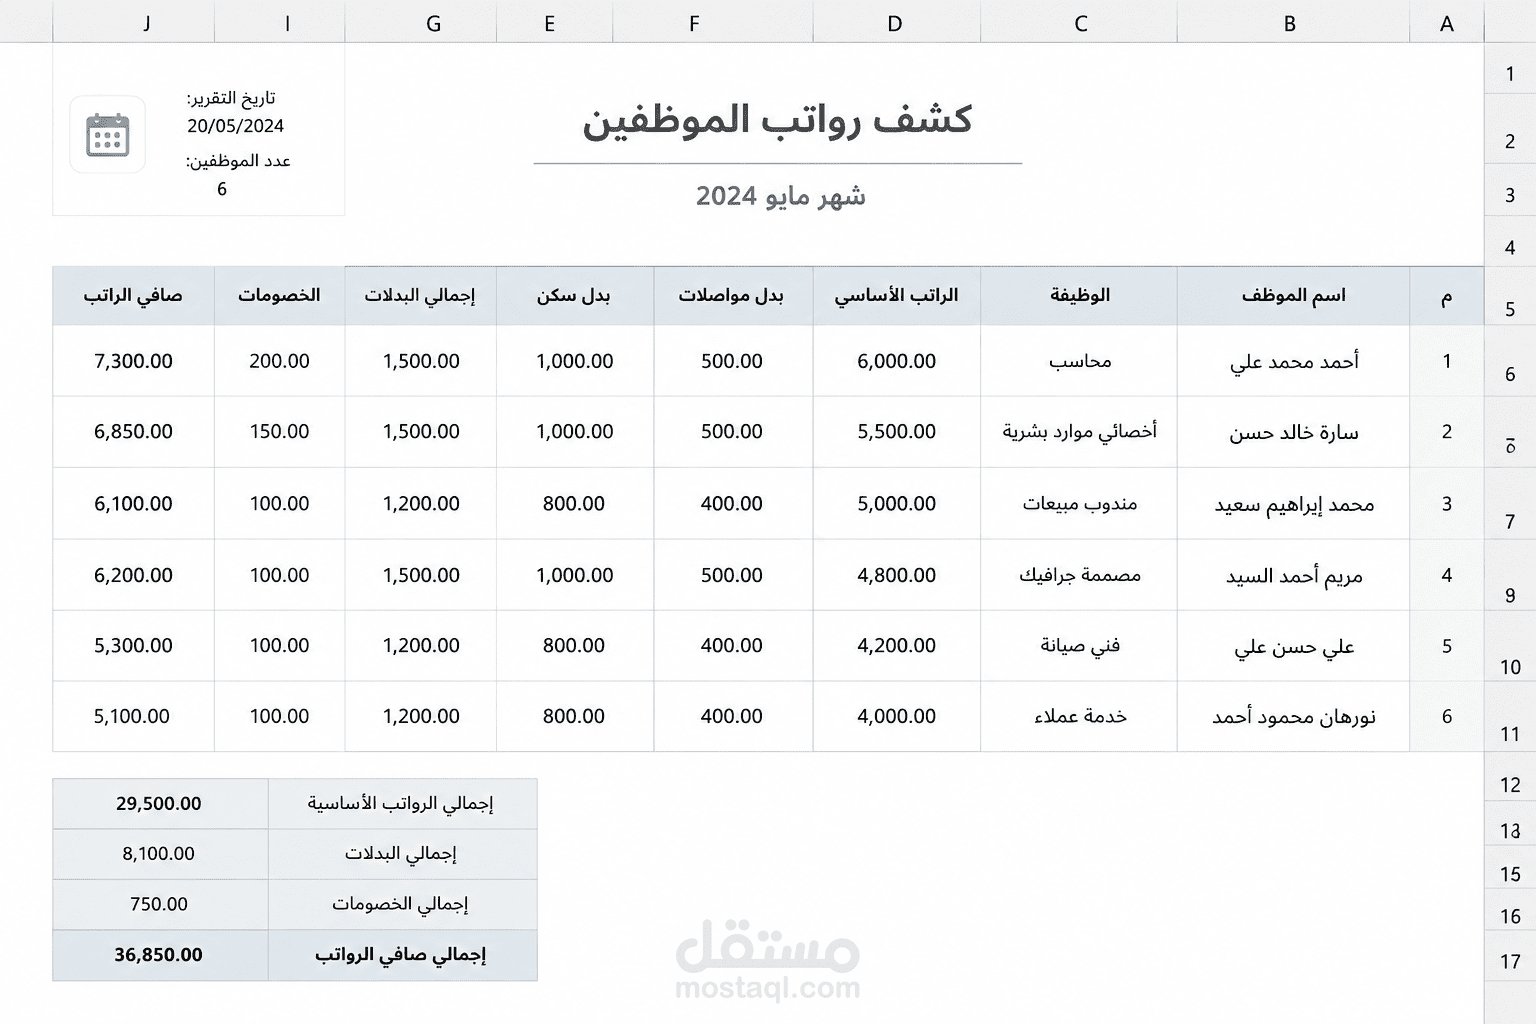Click net salary cell 6,100.00

[133, 503]
